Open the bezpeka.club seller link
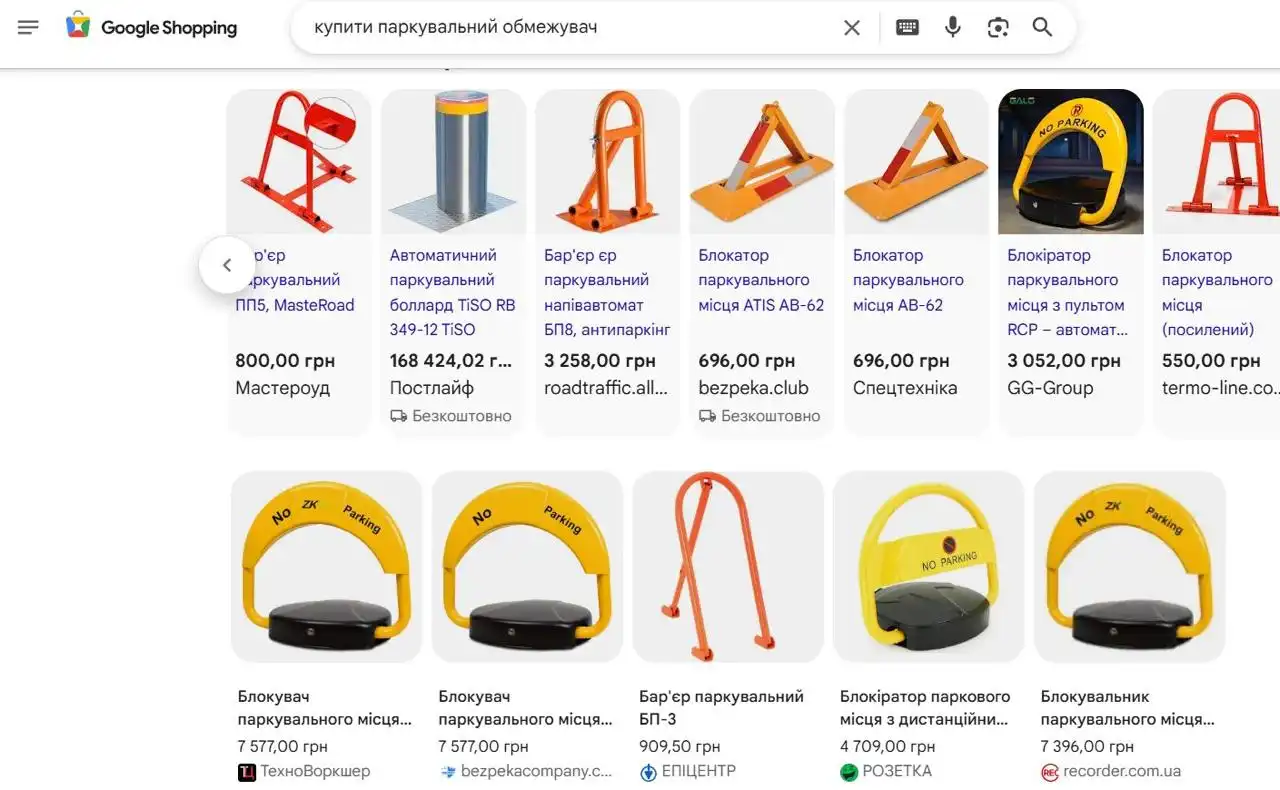The width and height of the screenshot is (1280, 790). [755, 387]
